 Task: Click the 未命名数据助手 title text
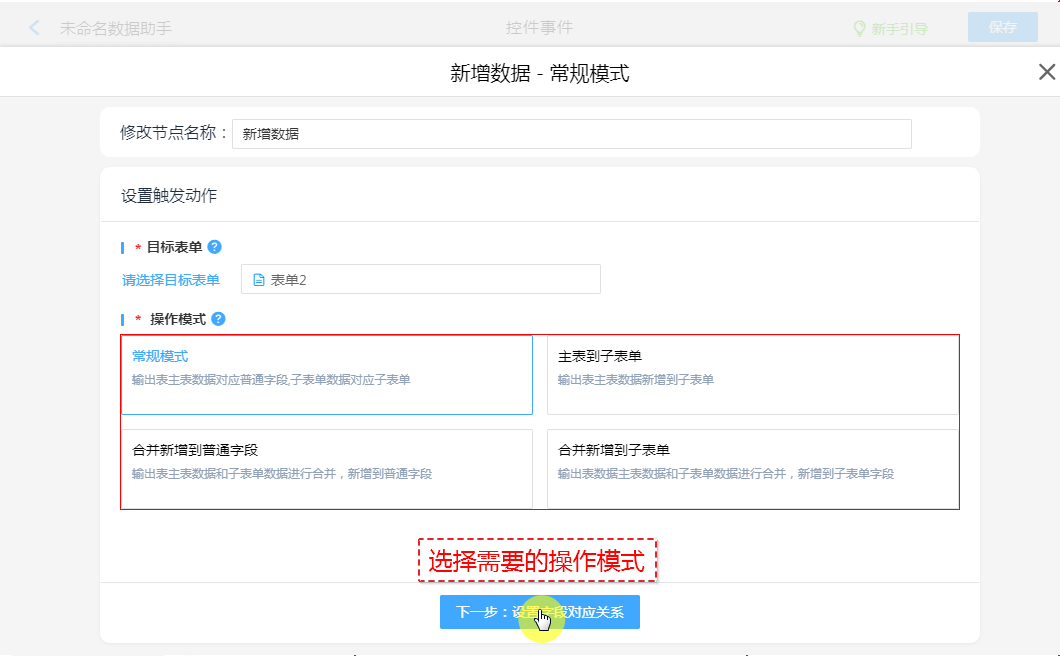pos(116,29)
